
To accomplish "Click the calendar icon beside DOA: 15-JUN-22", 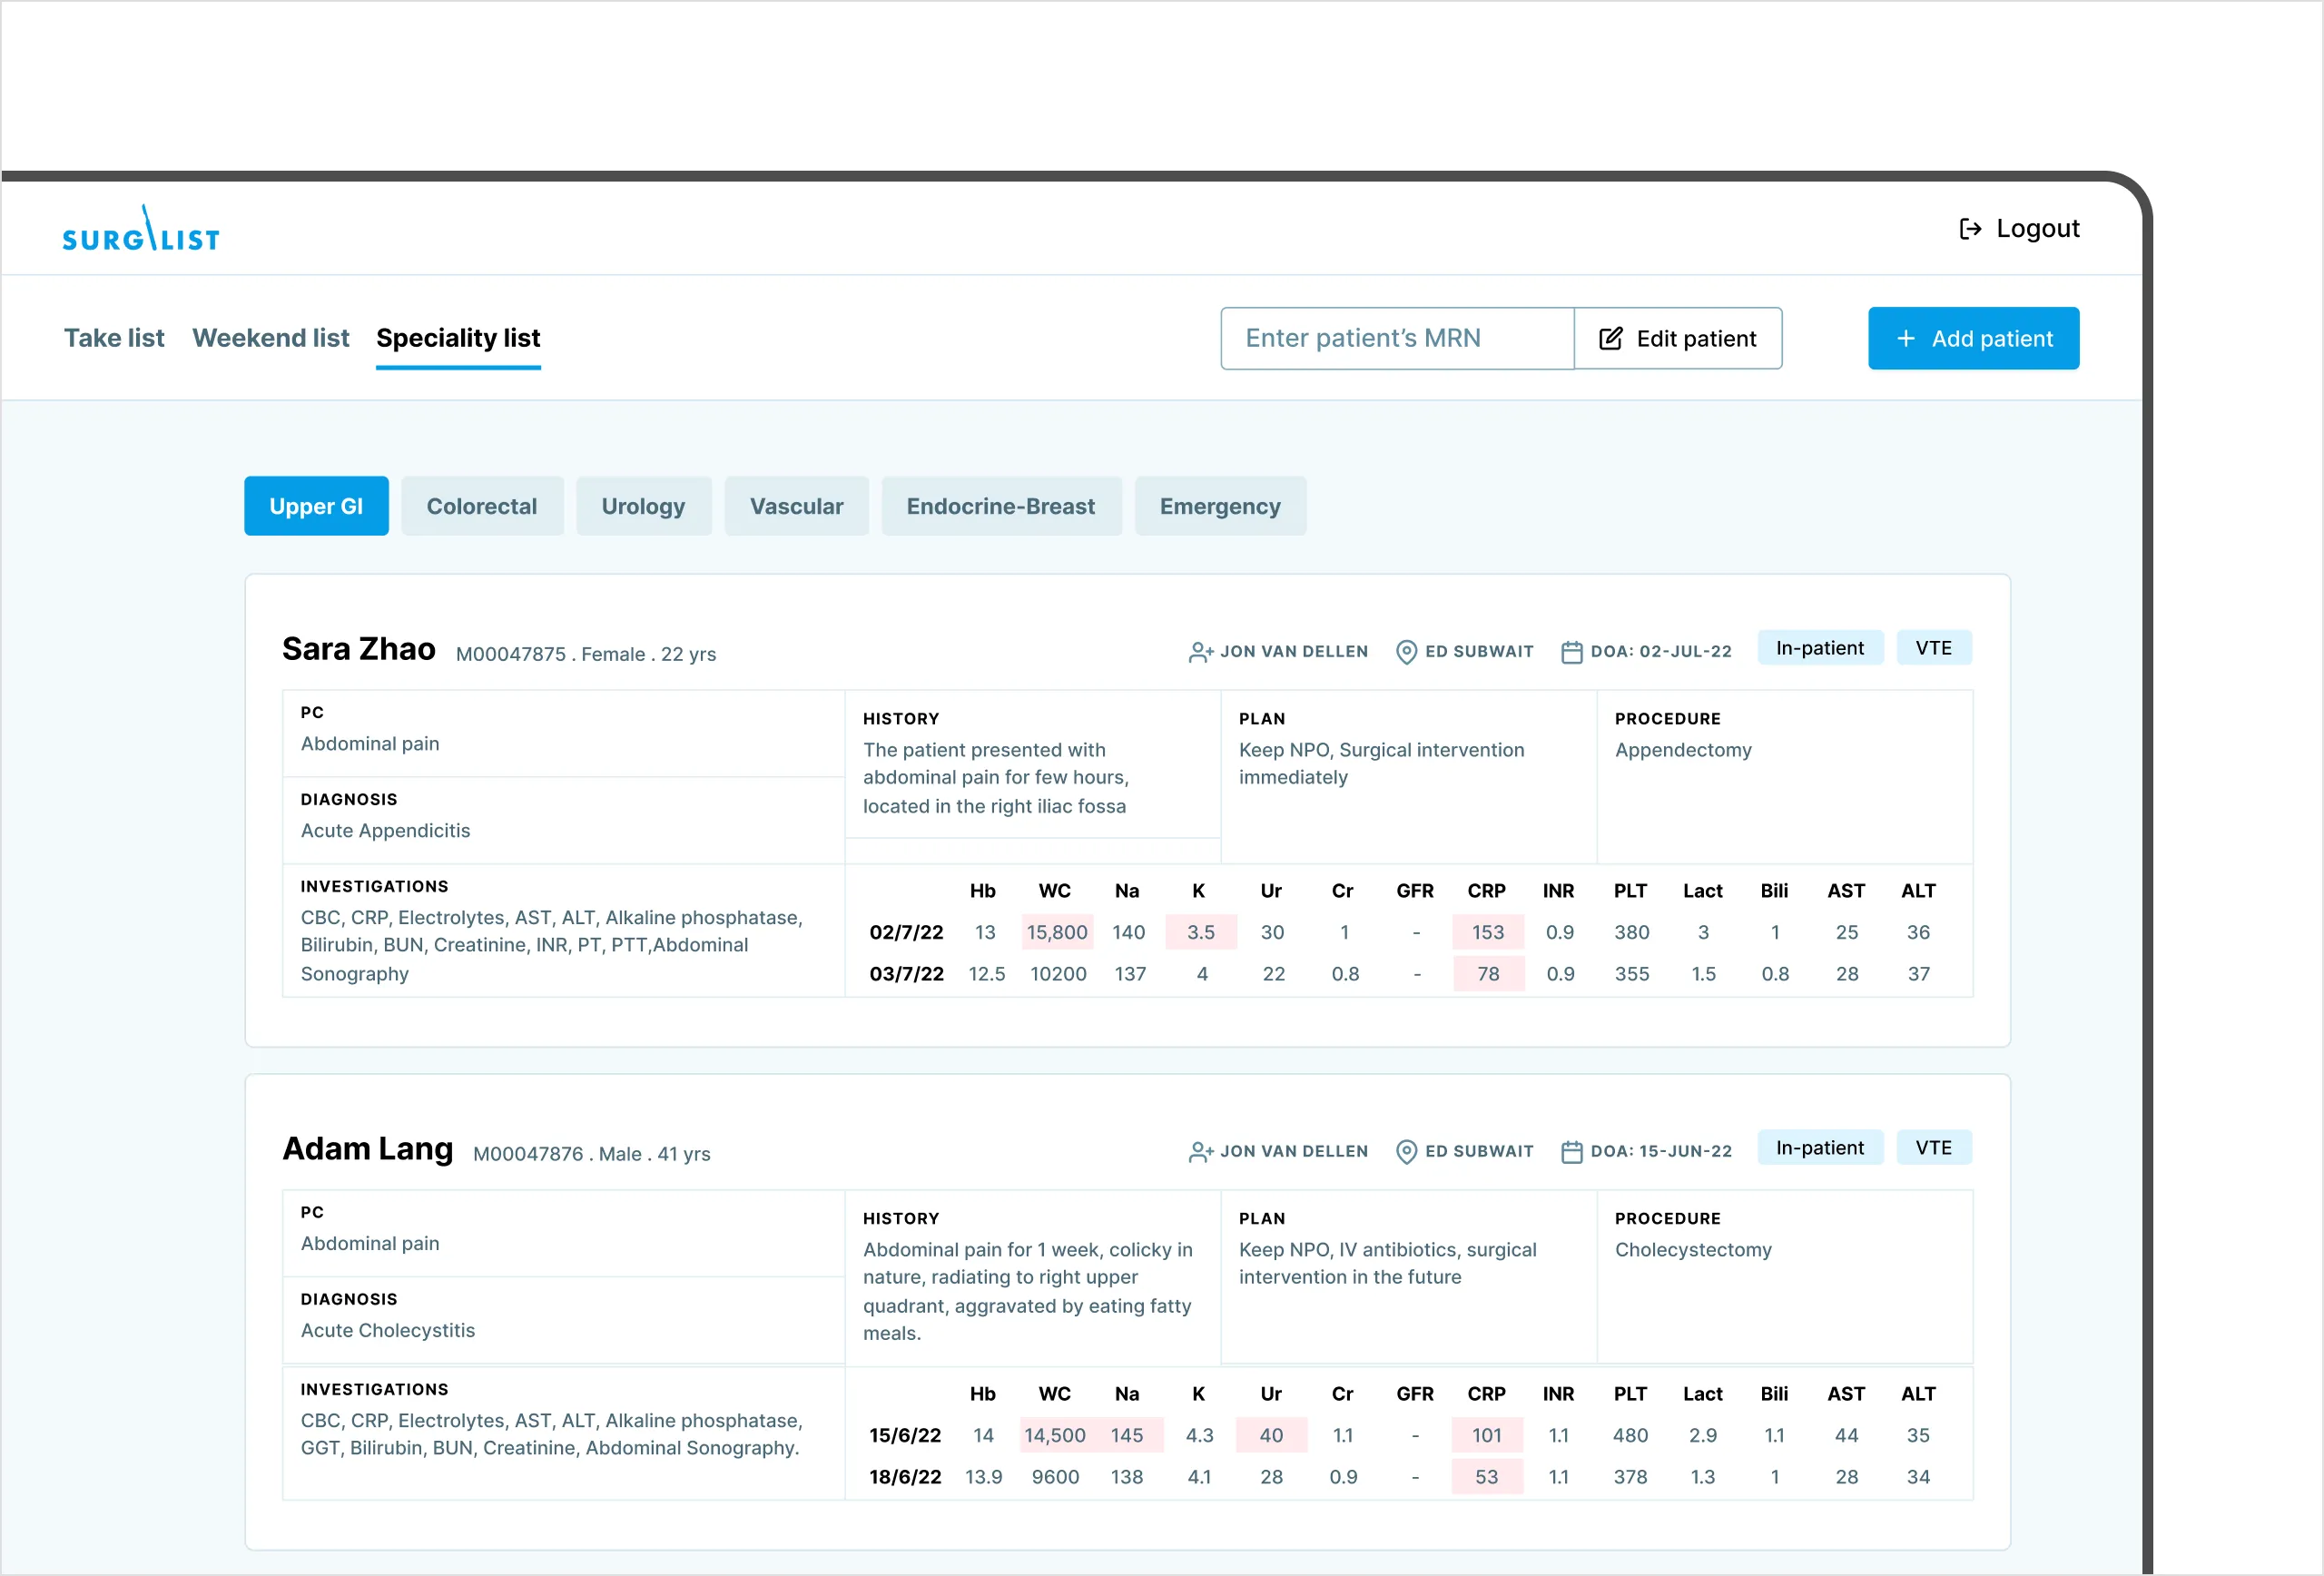I will [1571, 1152].
